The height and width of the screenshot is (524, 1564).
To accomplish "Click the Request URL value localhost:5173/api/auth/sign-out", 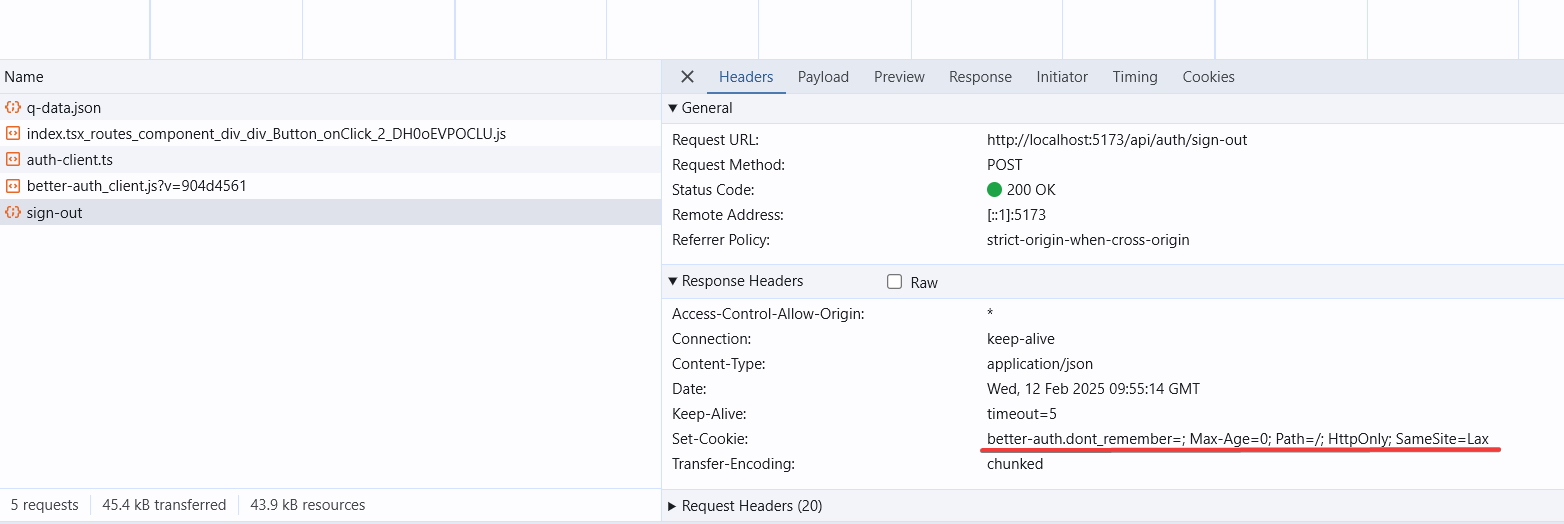I will coord(1117,140).
